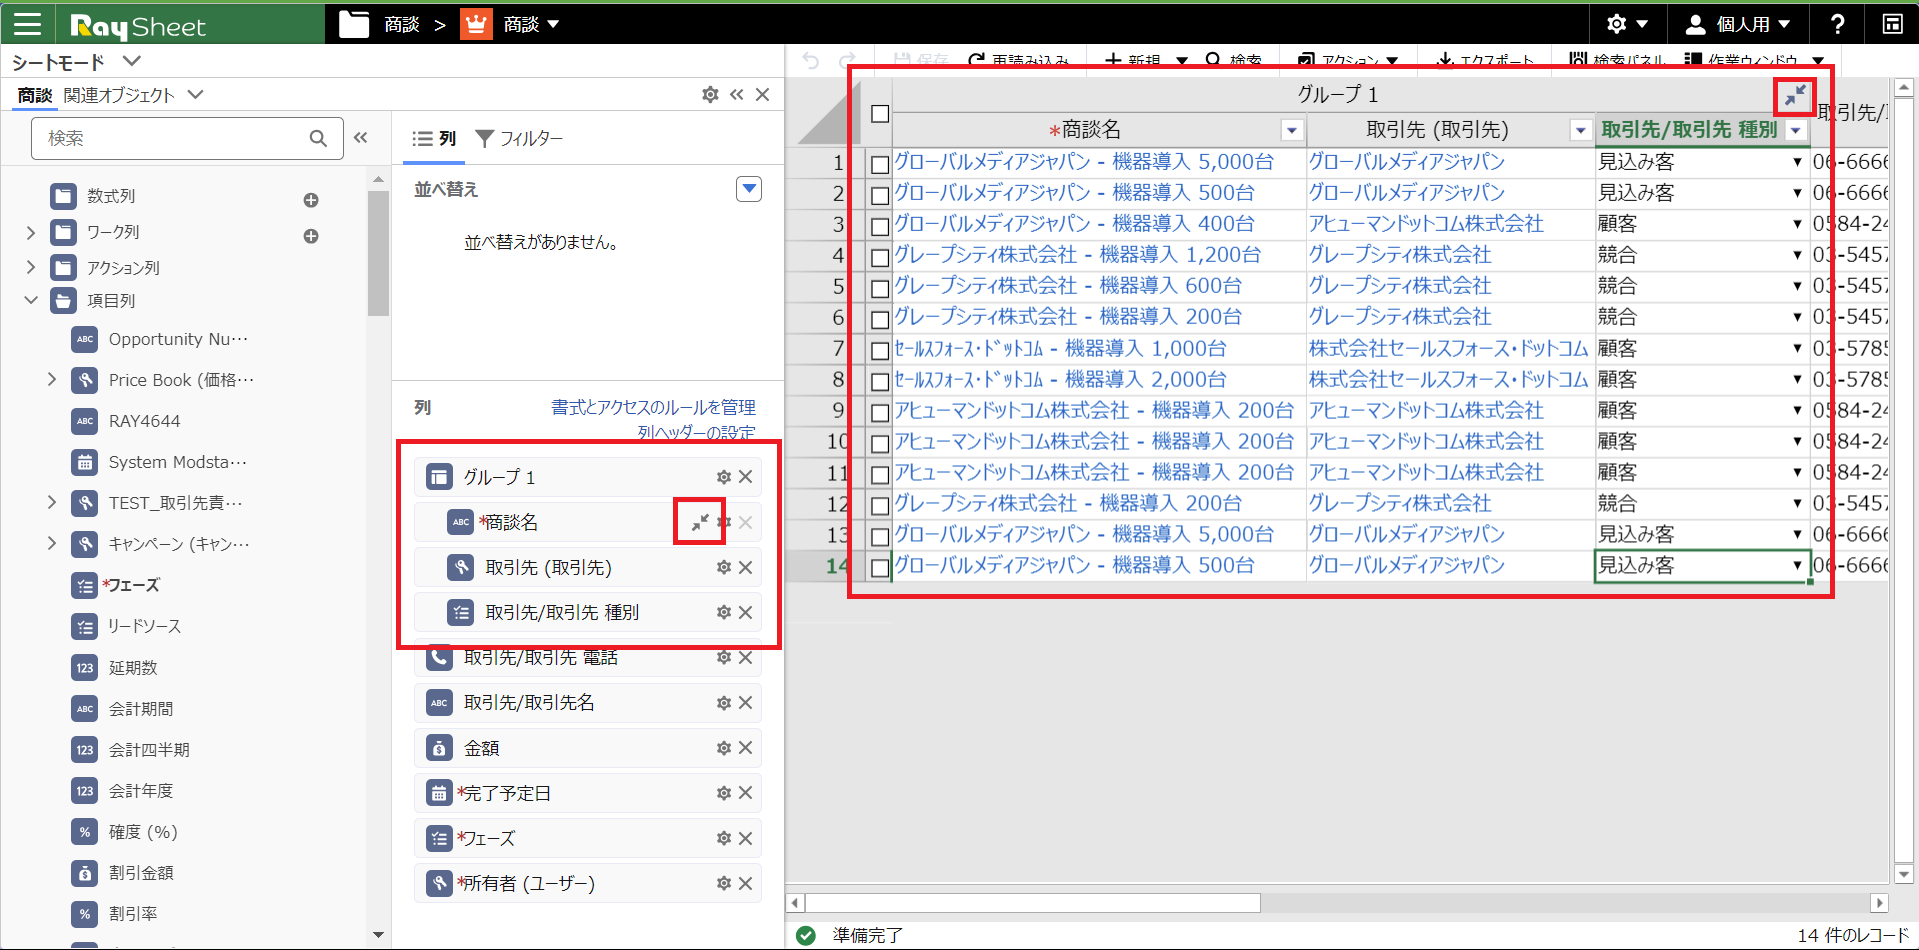This screenshot has height=950, width=1919.
Task: Open the 取引先/取引先 種別 column filter dropdown
Action: [1796, 130]
